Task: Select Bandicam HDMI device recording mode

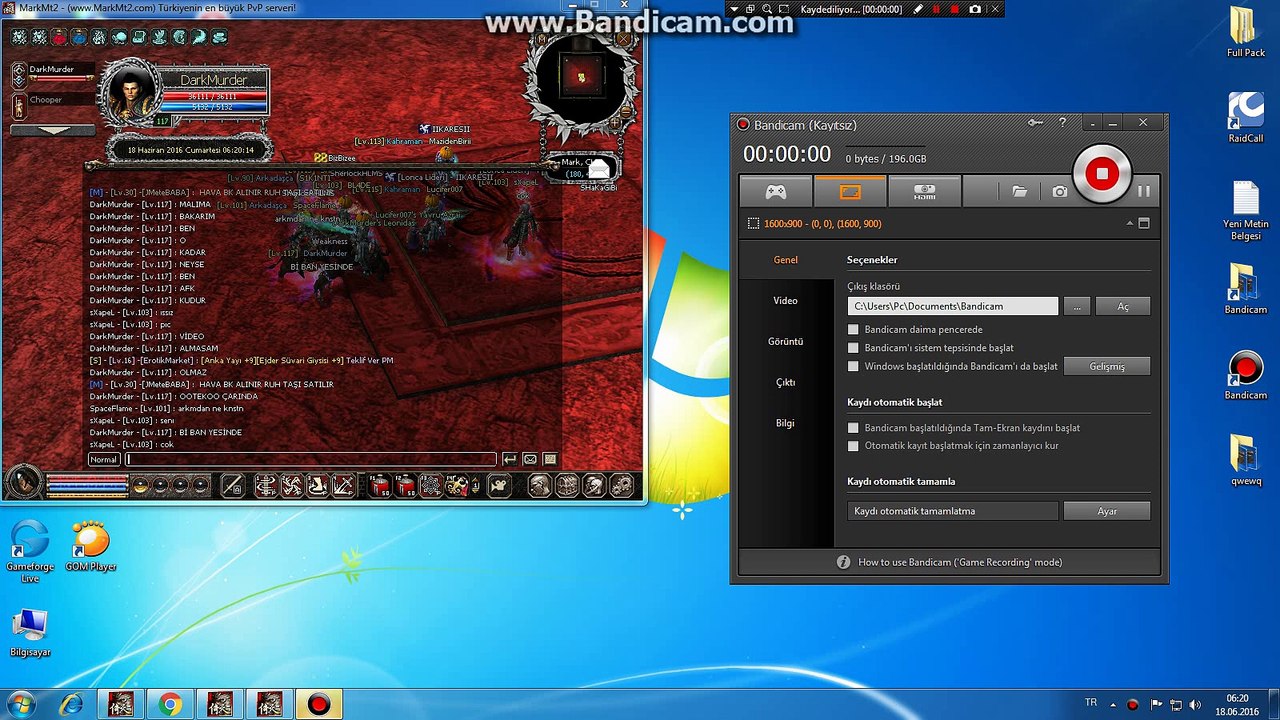Action: (924, 191)
